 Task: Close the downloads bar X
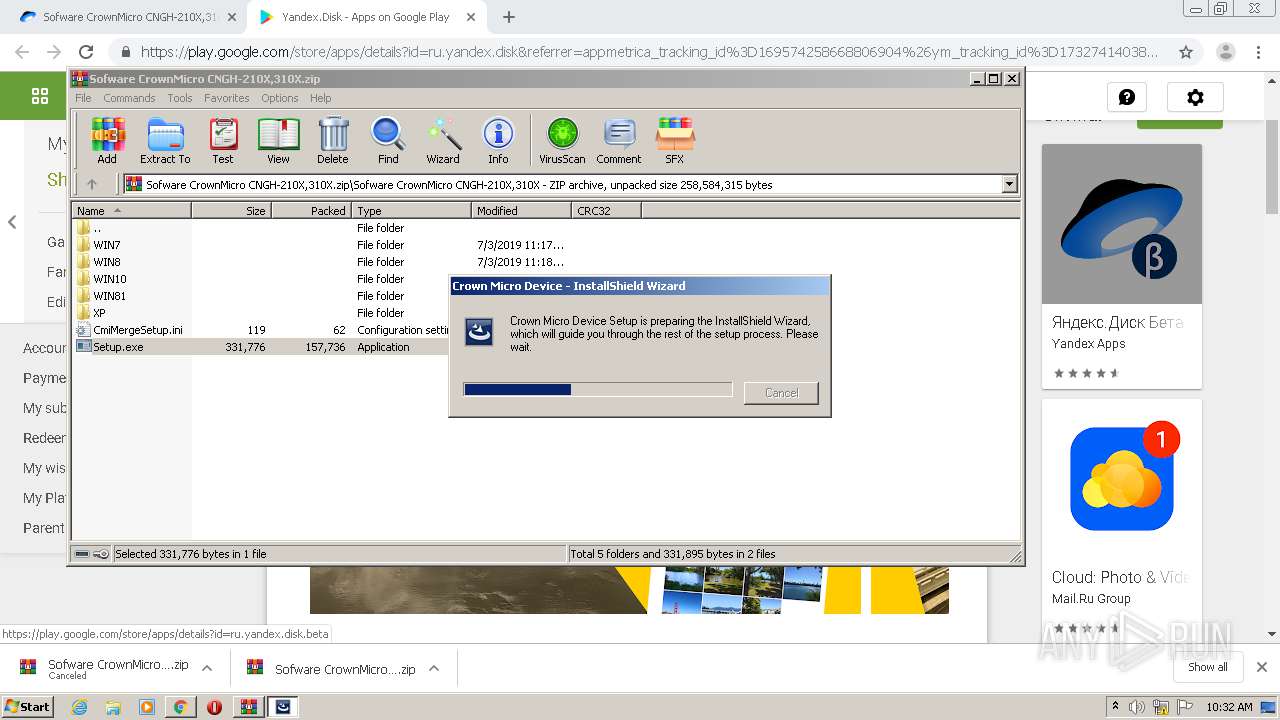tap(1261, 667)
